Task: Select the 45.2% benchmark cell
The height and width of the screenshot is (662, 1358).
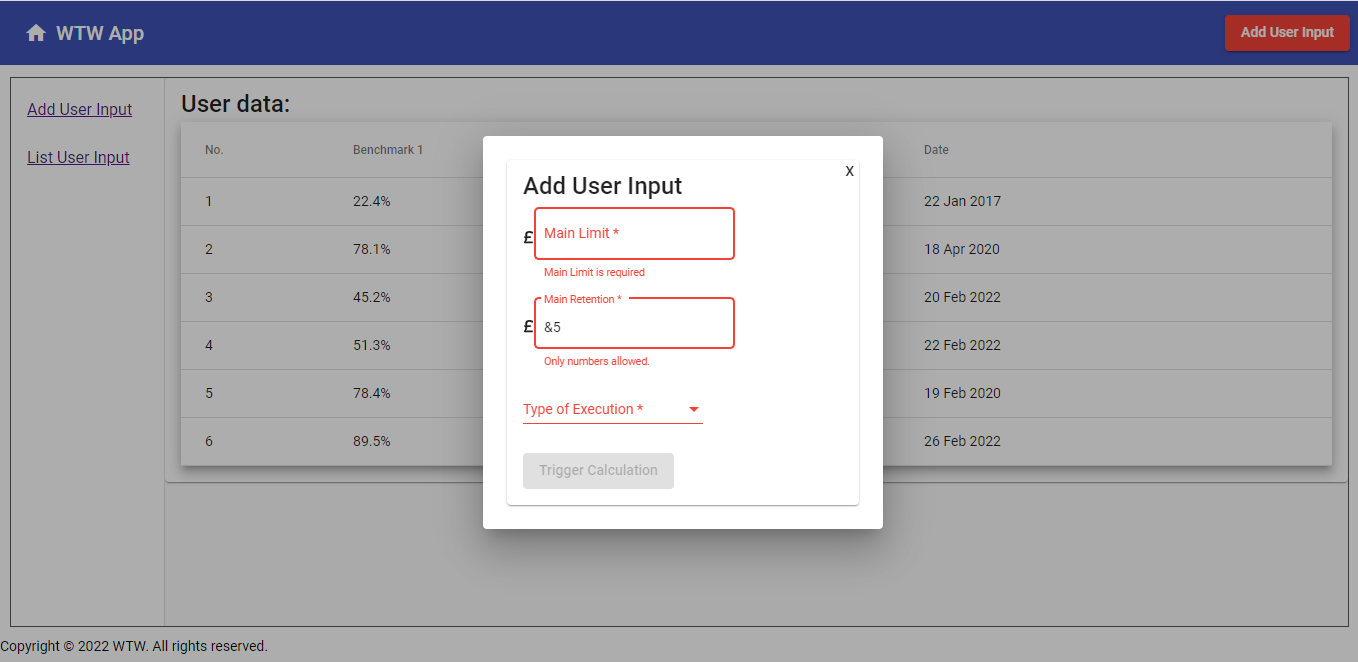Action: (x=372, y=297)
